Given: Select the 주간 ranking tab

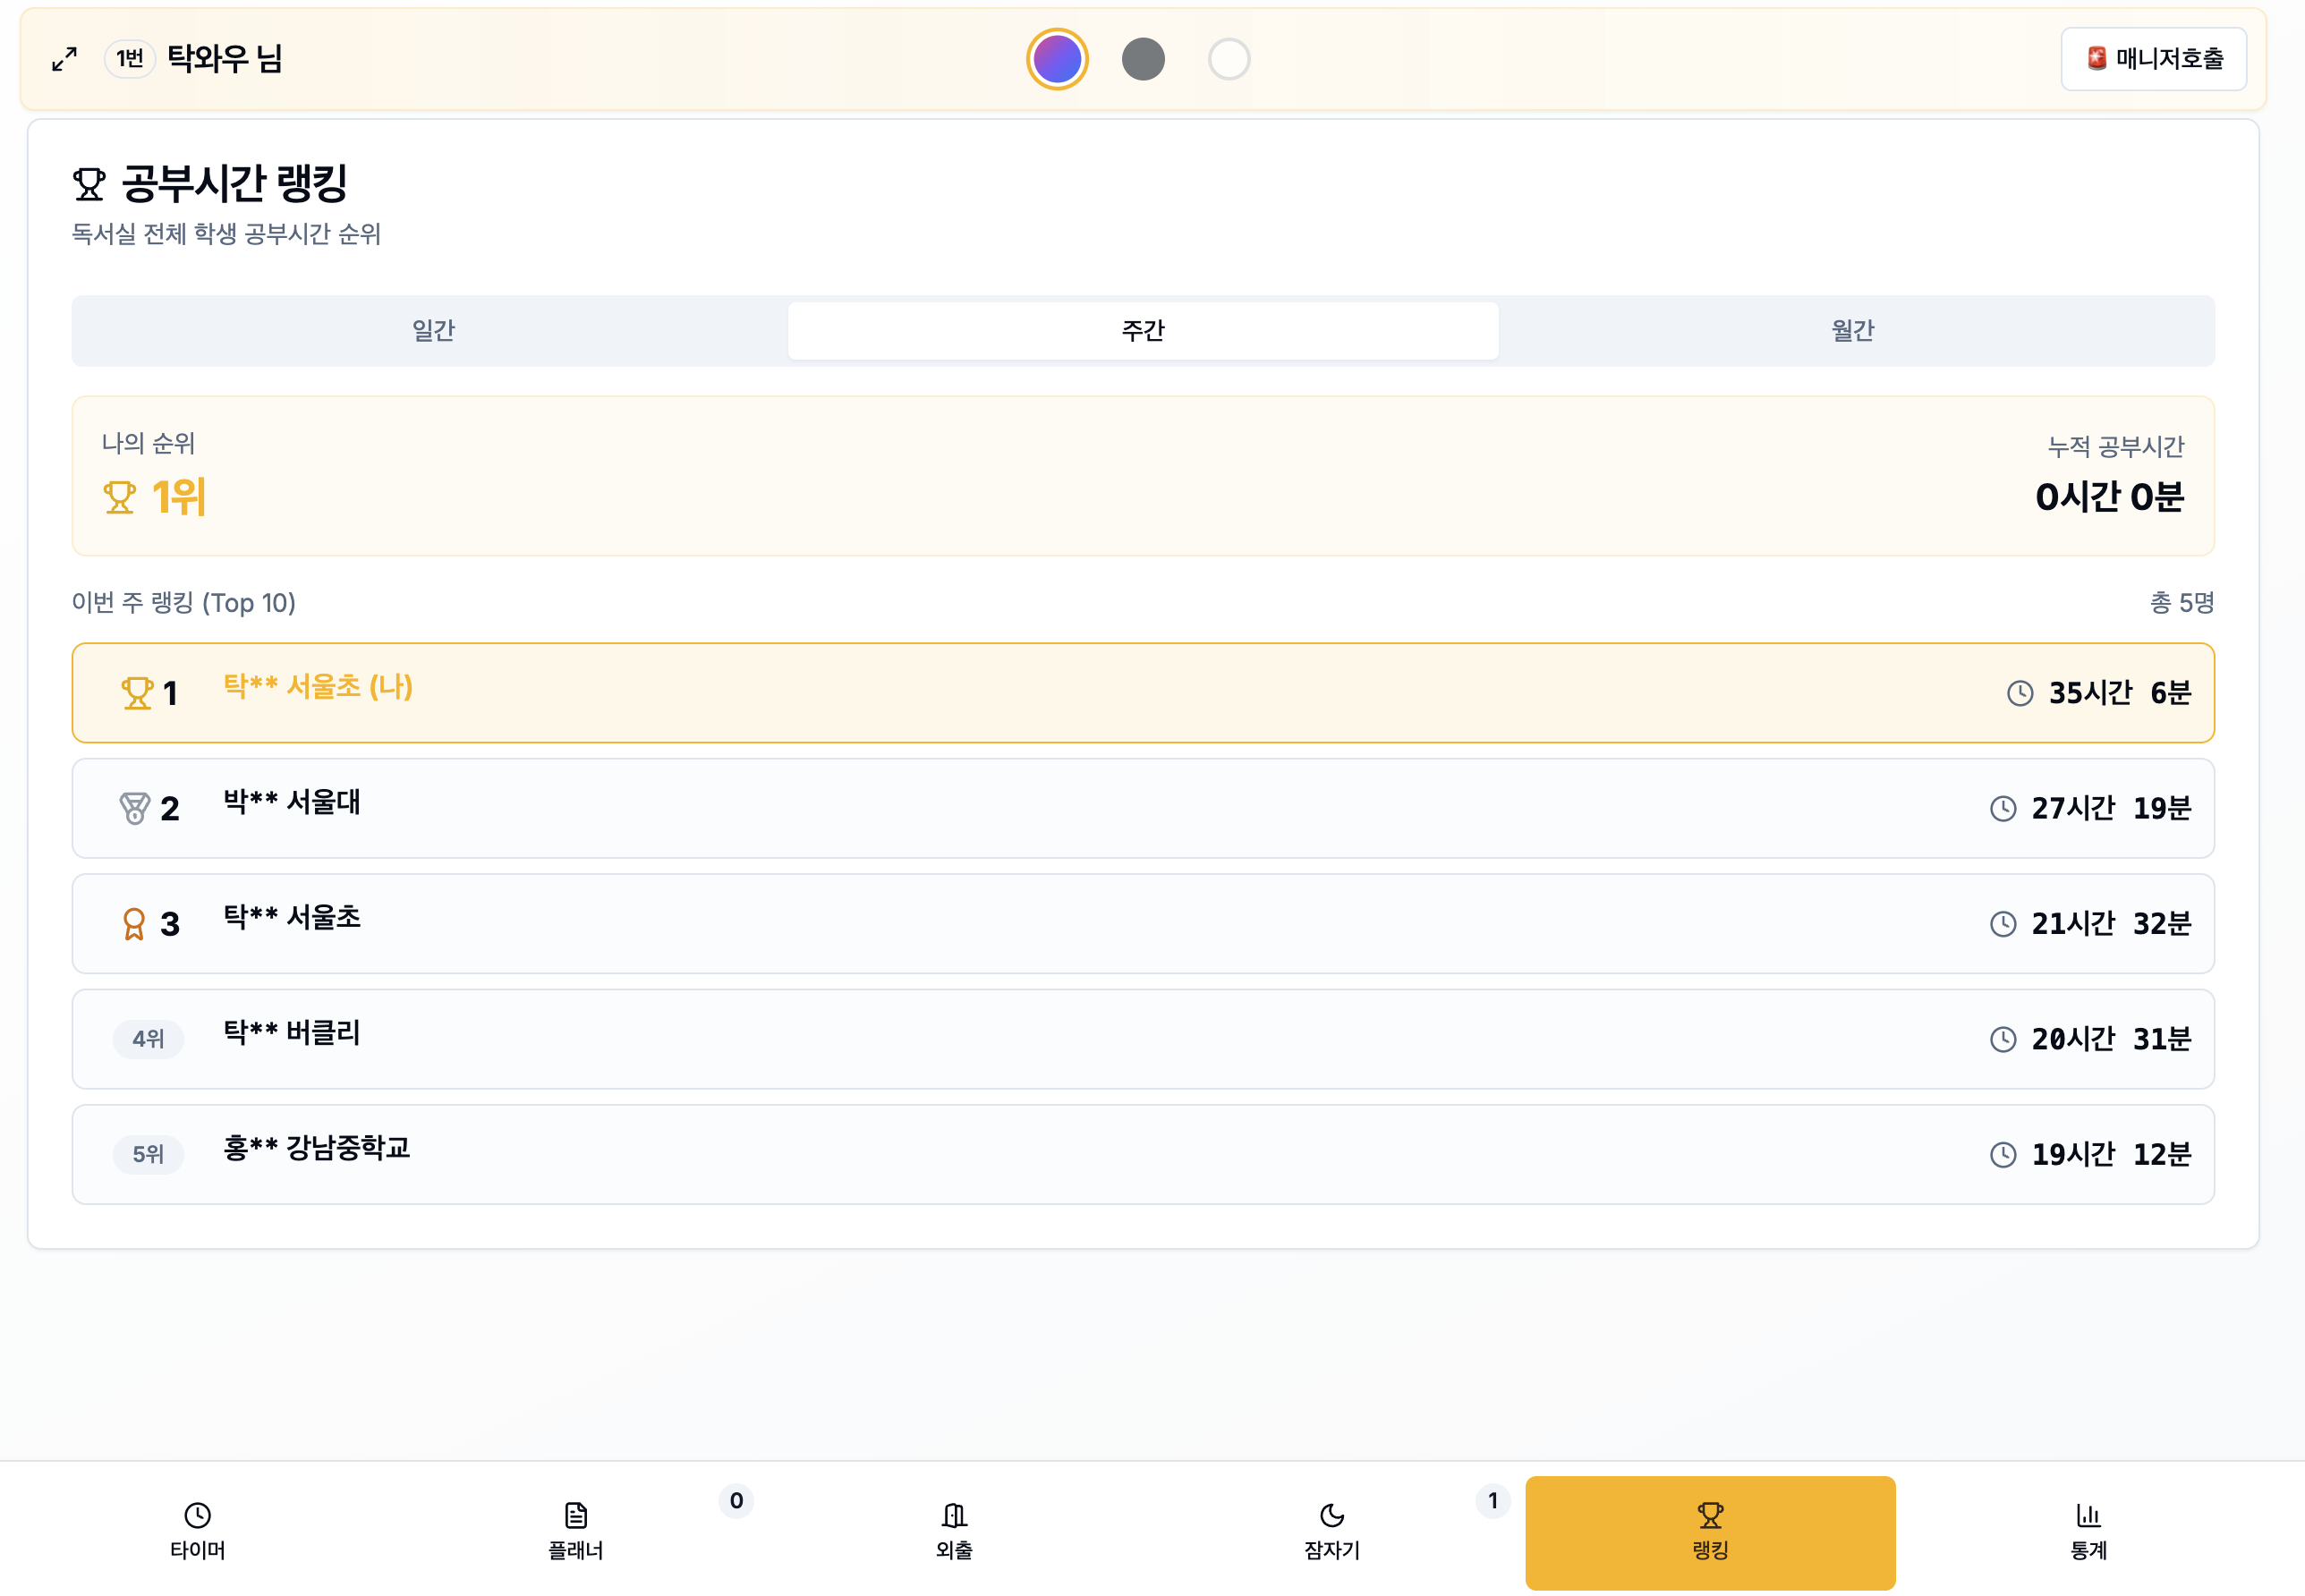Looking at the screenshot, I should click(x=1143, y=331).
